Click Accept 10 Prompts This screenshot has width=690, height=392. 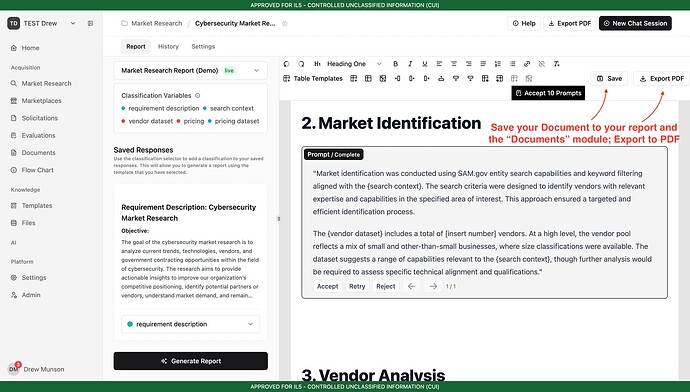point(548,93)
